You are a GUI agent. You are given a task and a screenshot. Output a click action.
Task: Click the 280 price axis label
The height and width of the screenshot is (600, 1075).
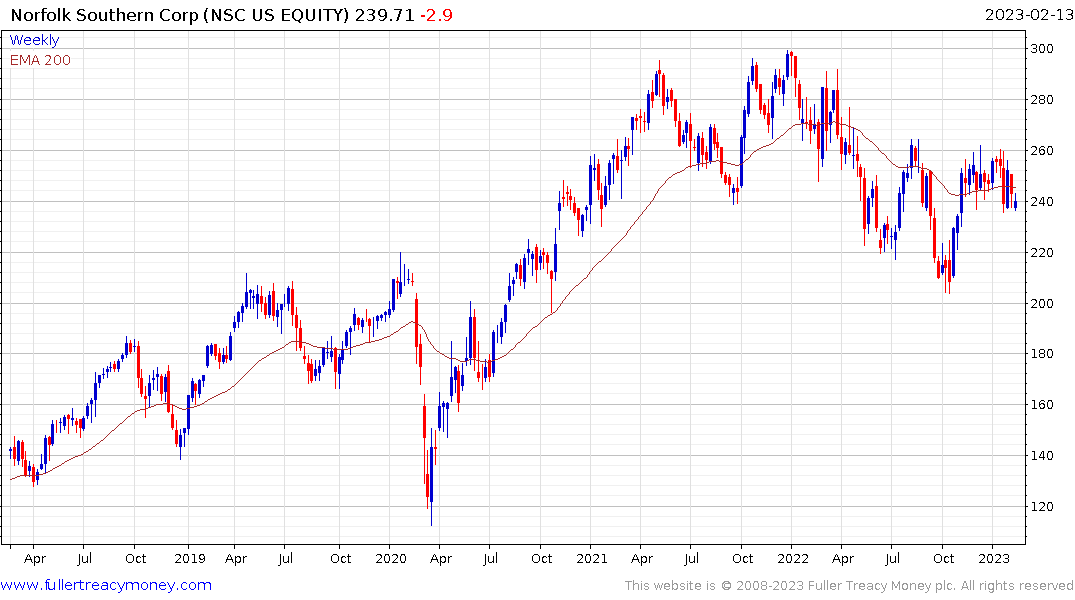pyautogui.click(x=1042, y=100)
